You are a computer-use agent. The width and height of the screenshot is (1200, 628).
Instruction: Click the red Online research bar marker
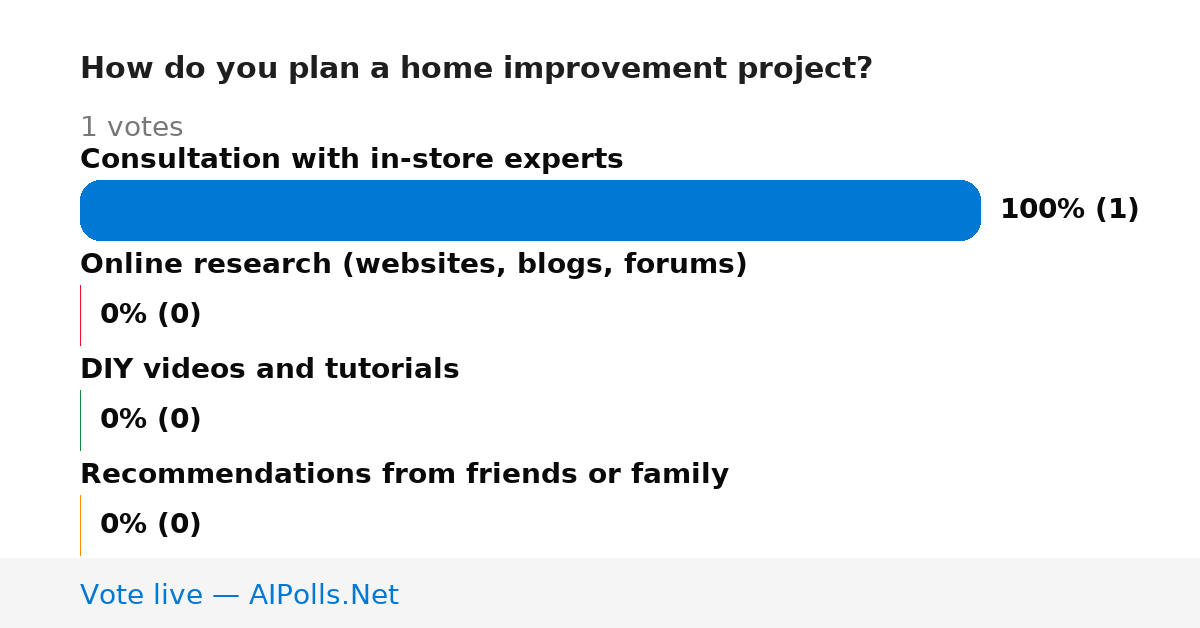click(80, 315)
